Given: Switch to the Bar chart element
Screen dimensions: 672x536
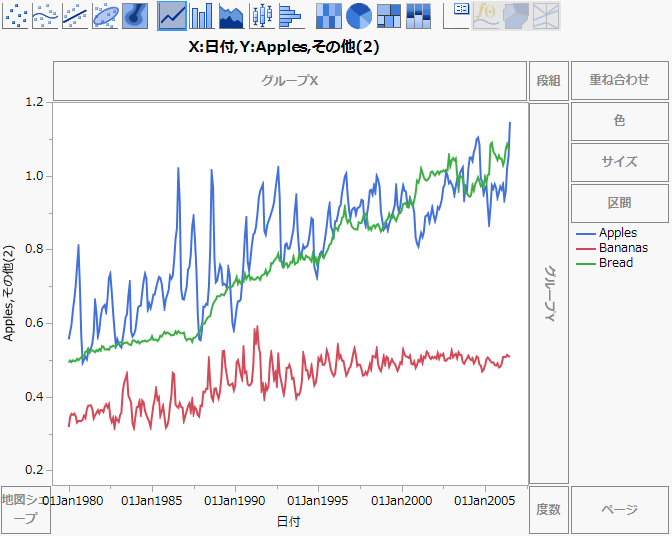Looking at the screenshot, I should click(202, 15).
